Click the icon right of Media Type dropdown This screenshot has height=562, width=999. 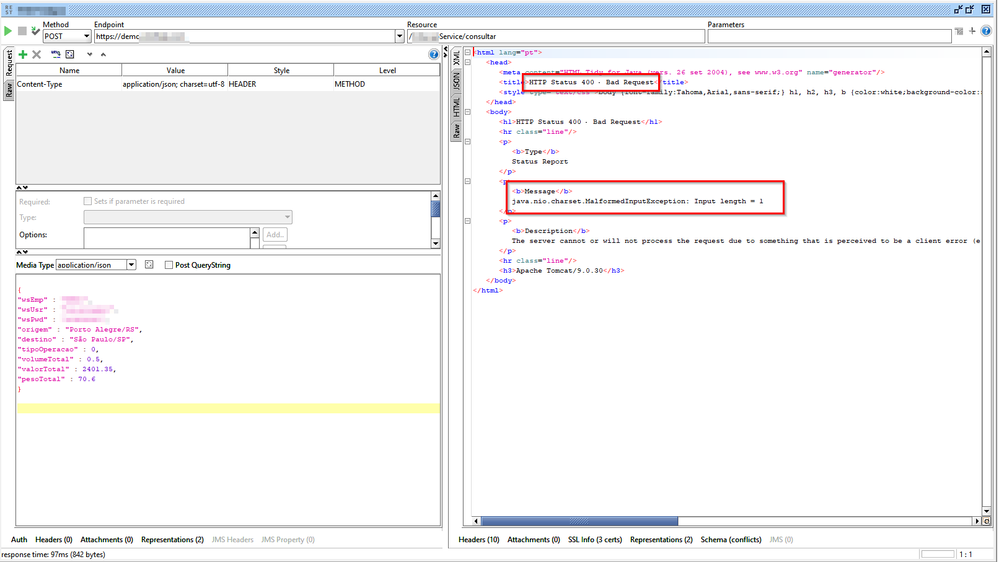point(149,265)
